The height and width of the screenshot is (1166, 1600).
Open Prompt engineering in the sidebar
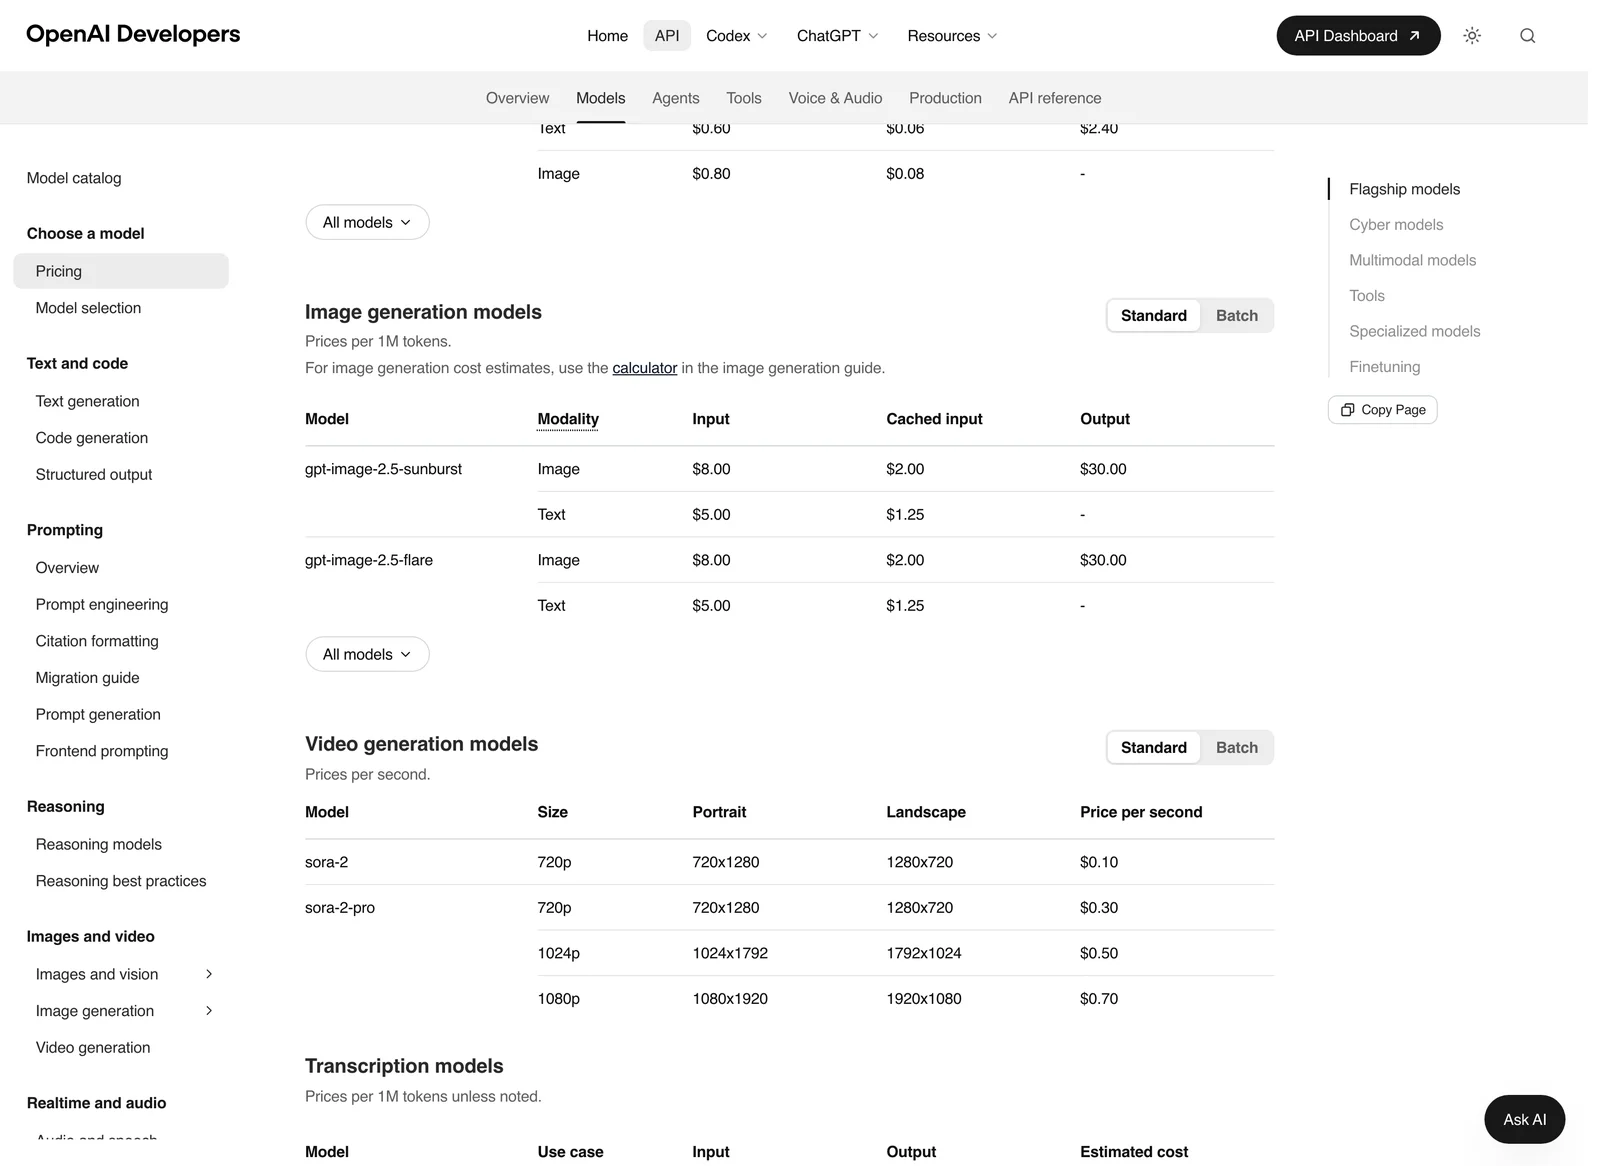tap(102, 605)
